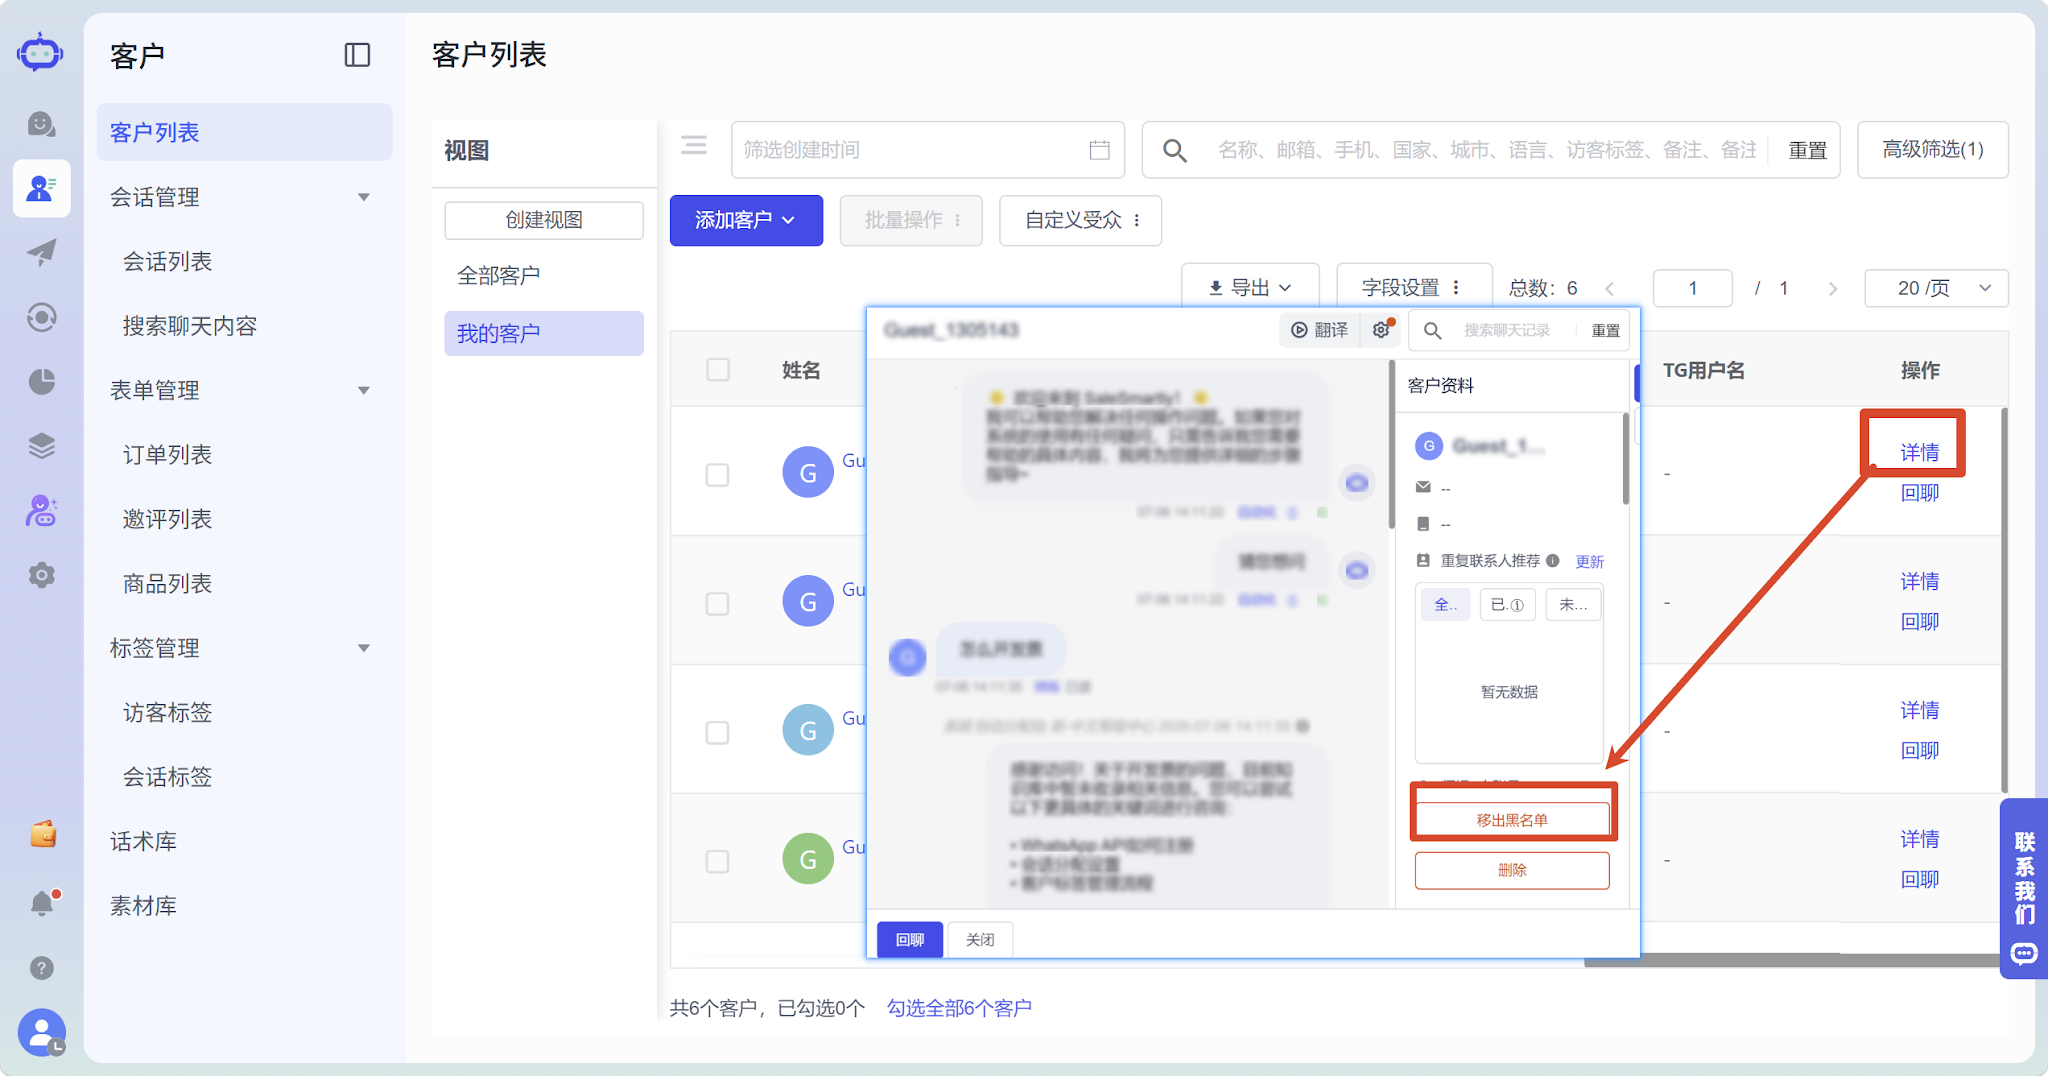Tick the select-all checkbox in table header
The width and height of the screenshot is (2048, 1076).
click(718, 370)
